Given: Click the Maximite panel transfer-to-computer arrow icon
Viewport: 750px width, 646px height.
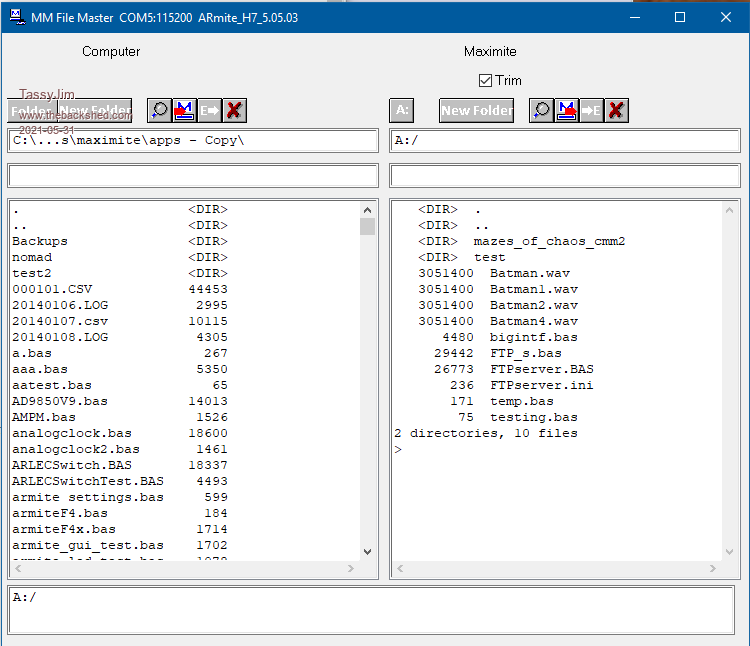Looking at the screenshot, I should tap(591, 110).
